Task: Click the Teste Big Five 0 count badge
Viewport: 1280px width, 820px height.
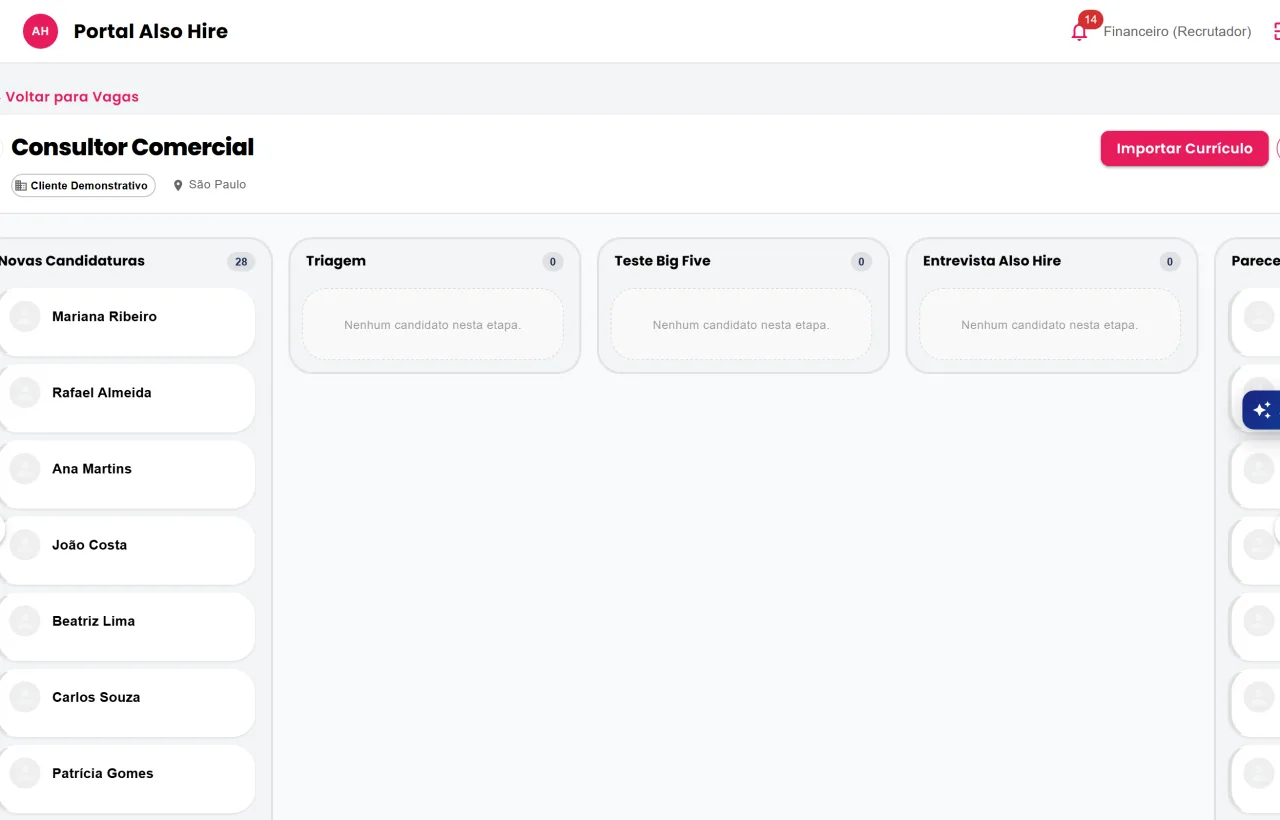Action: click(861, 262)
